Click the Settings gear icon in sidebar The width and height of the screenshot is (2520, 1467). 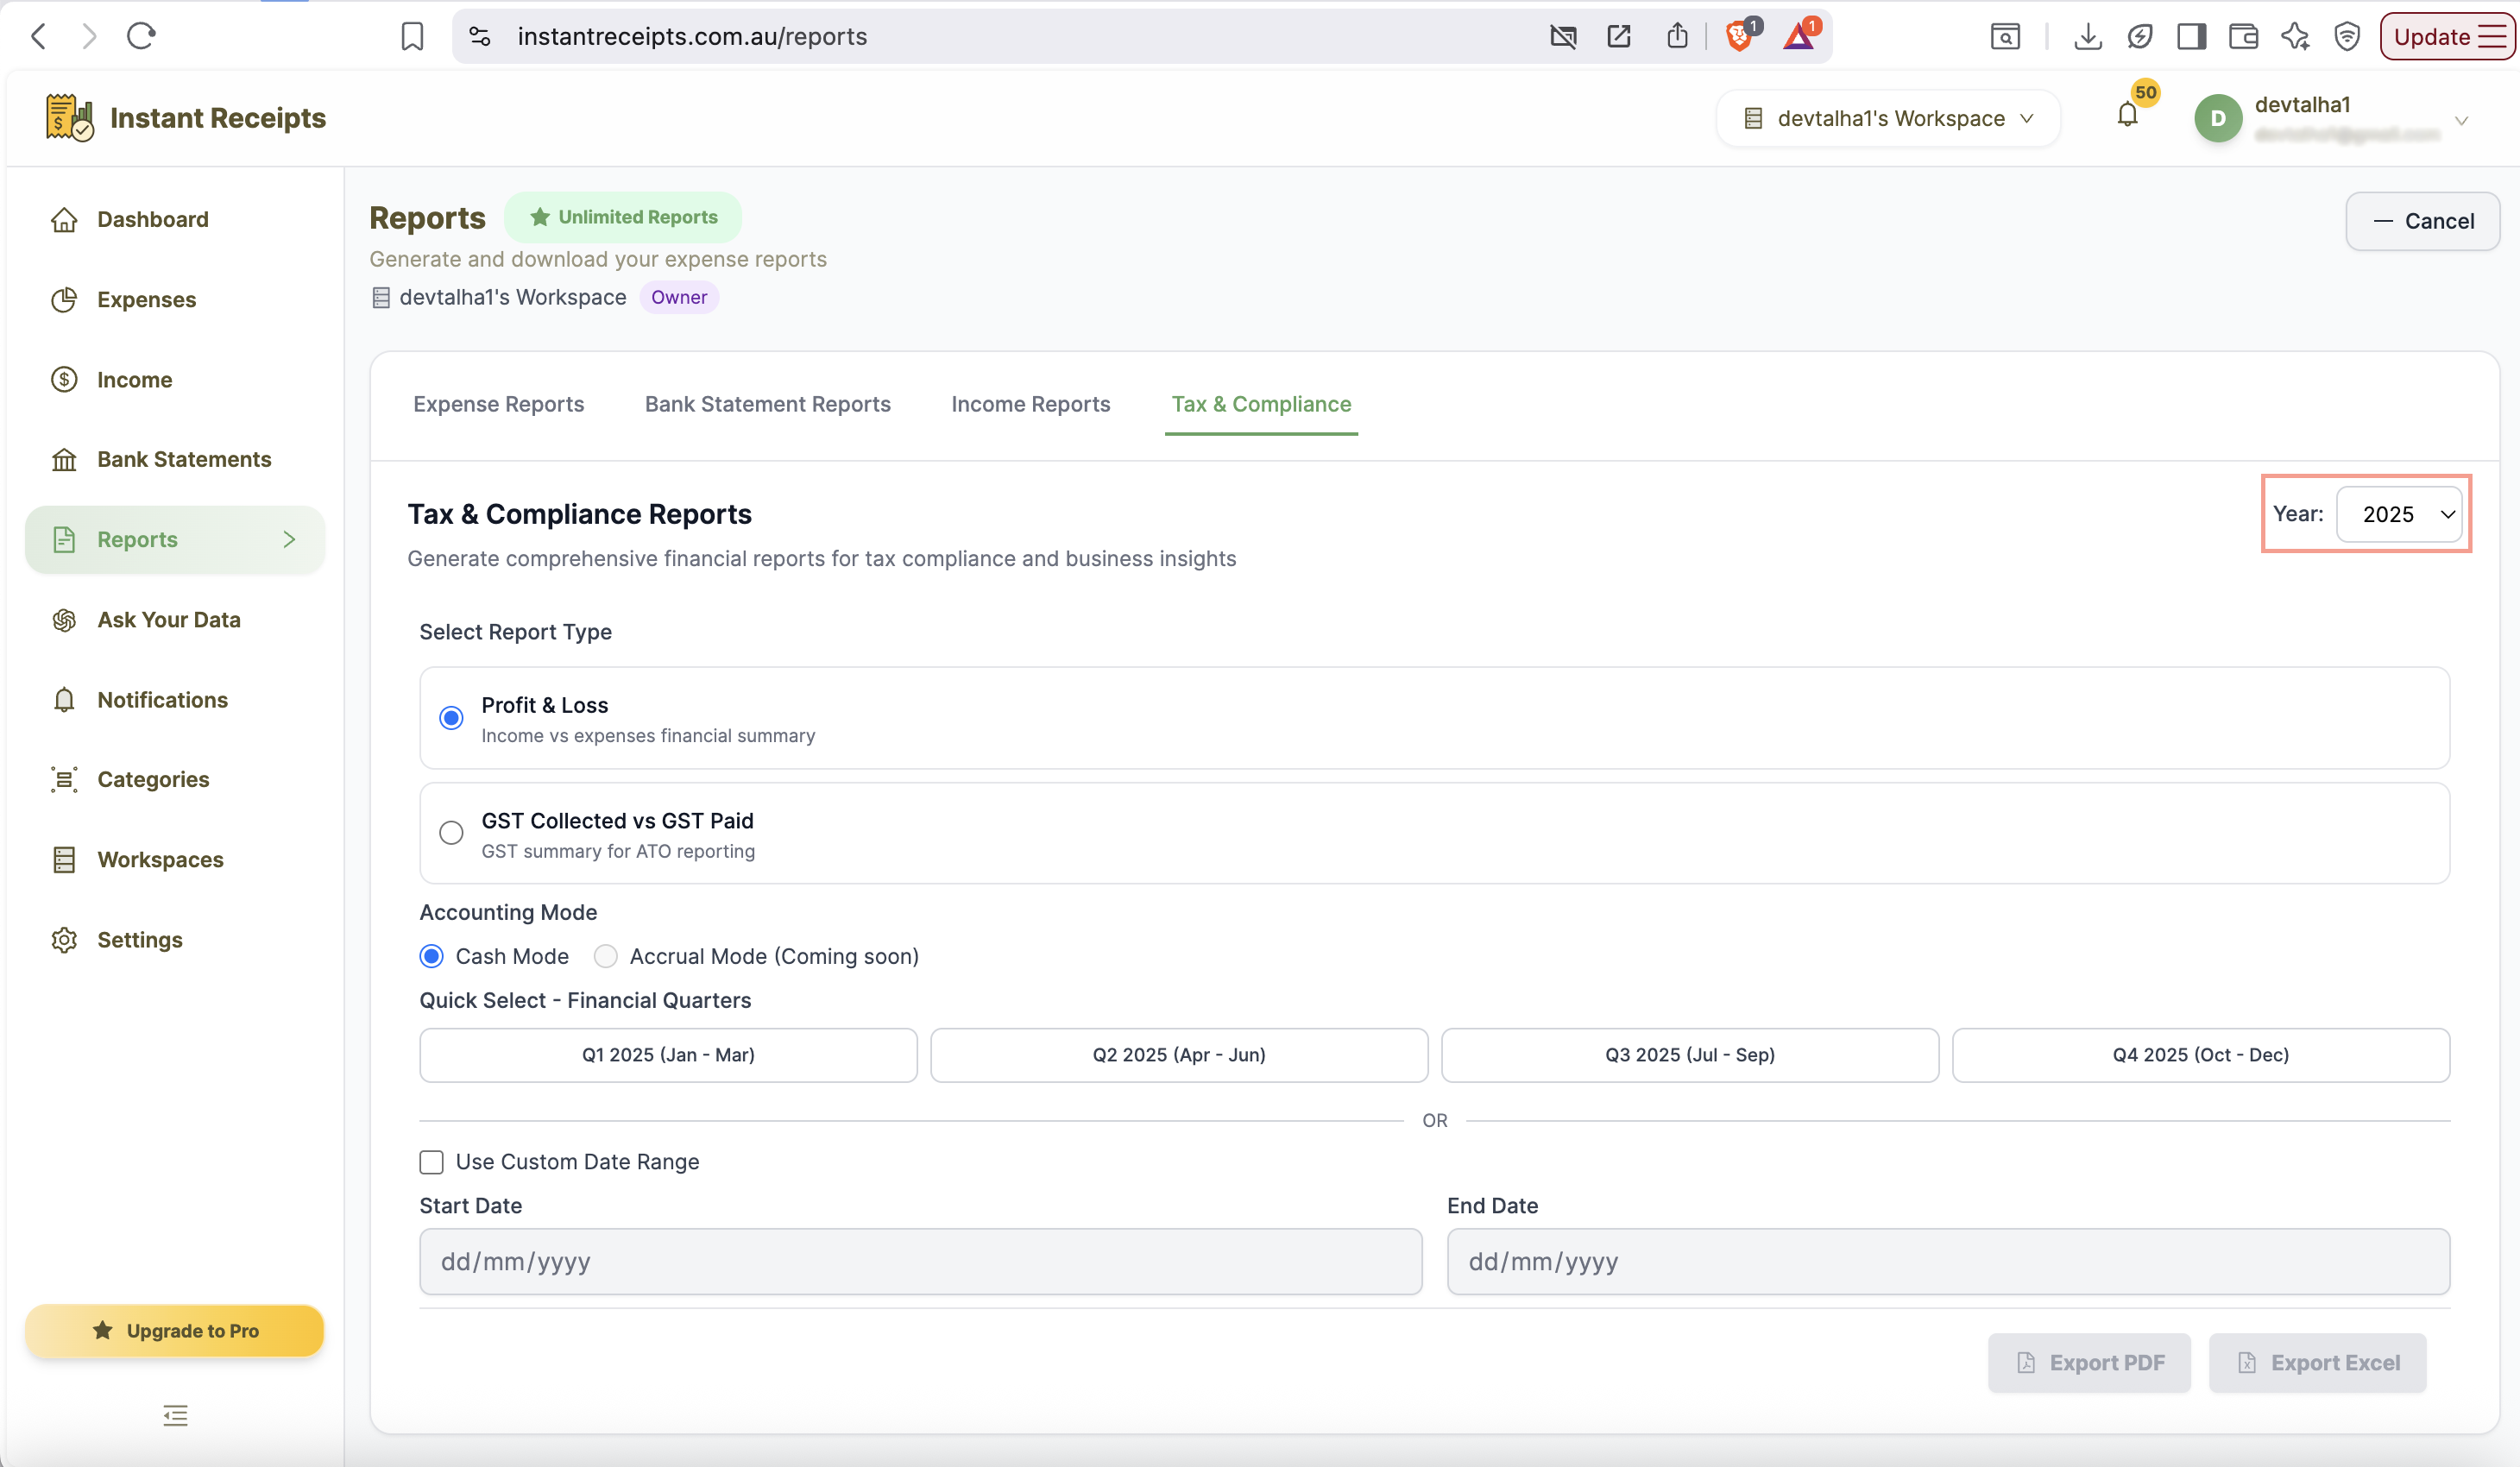[x=64, y=939]
